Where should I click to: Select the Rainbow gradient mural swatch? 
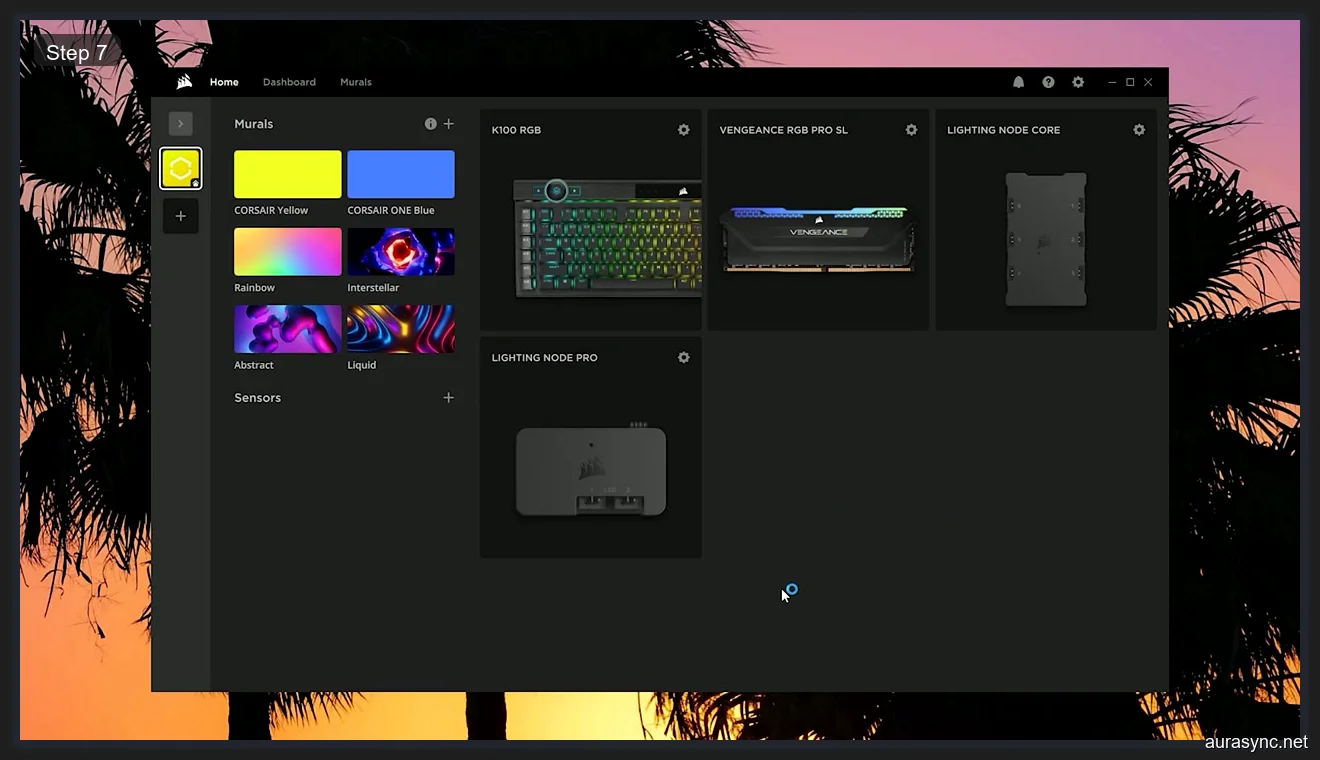[x=287, y=250]
